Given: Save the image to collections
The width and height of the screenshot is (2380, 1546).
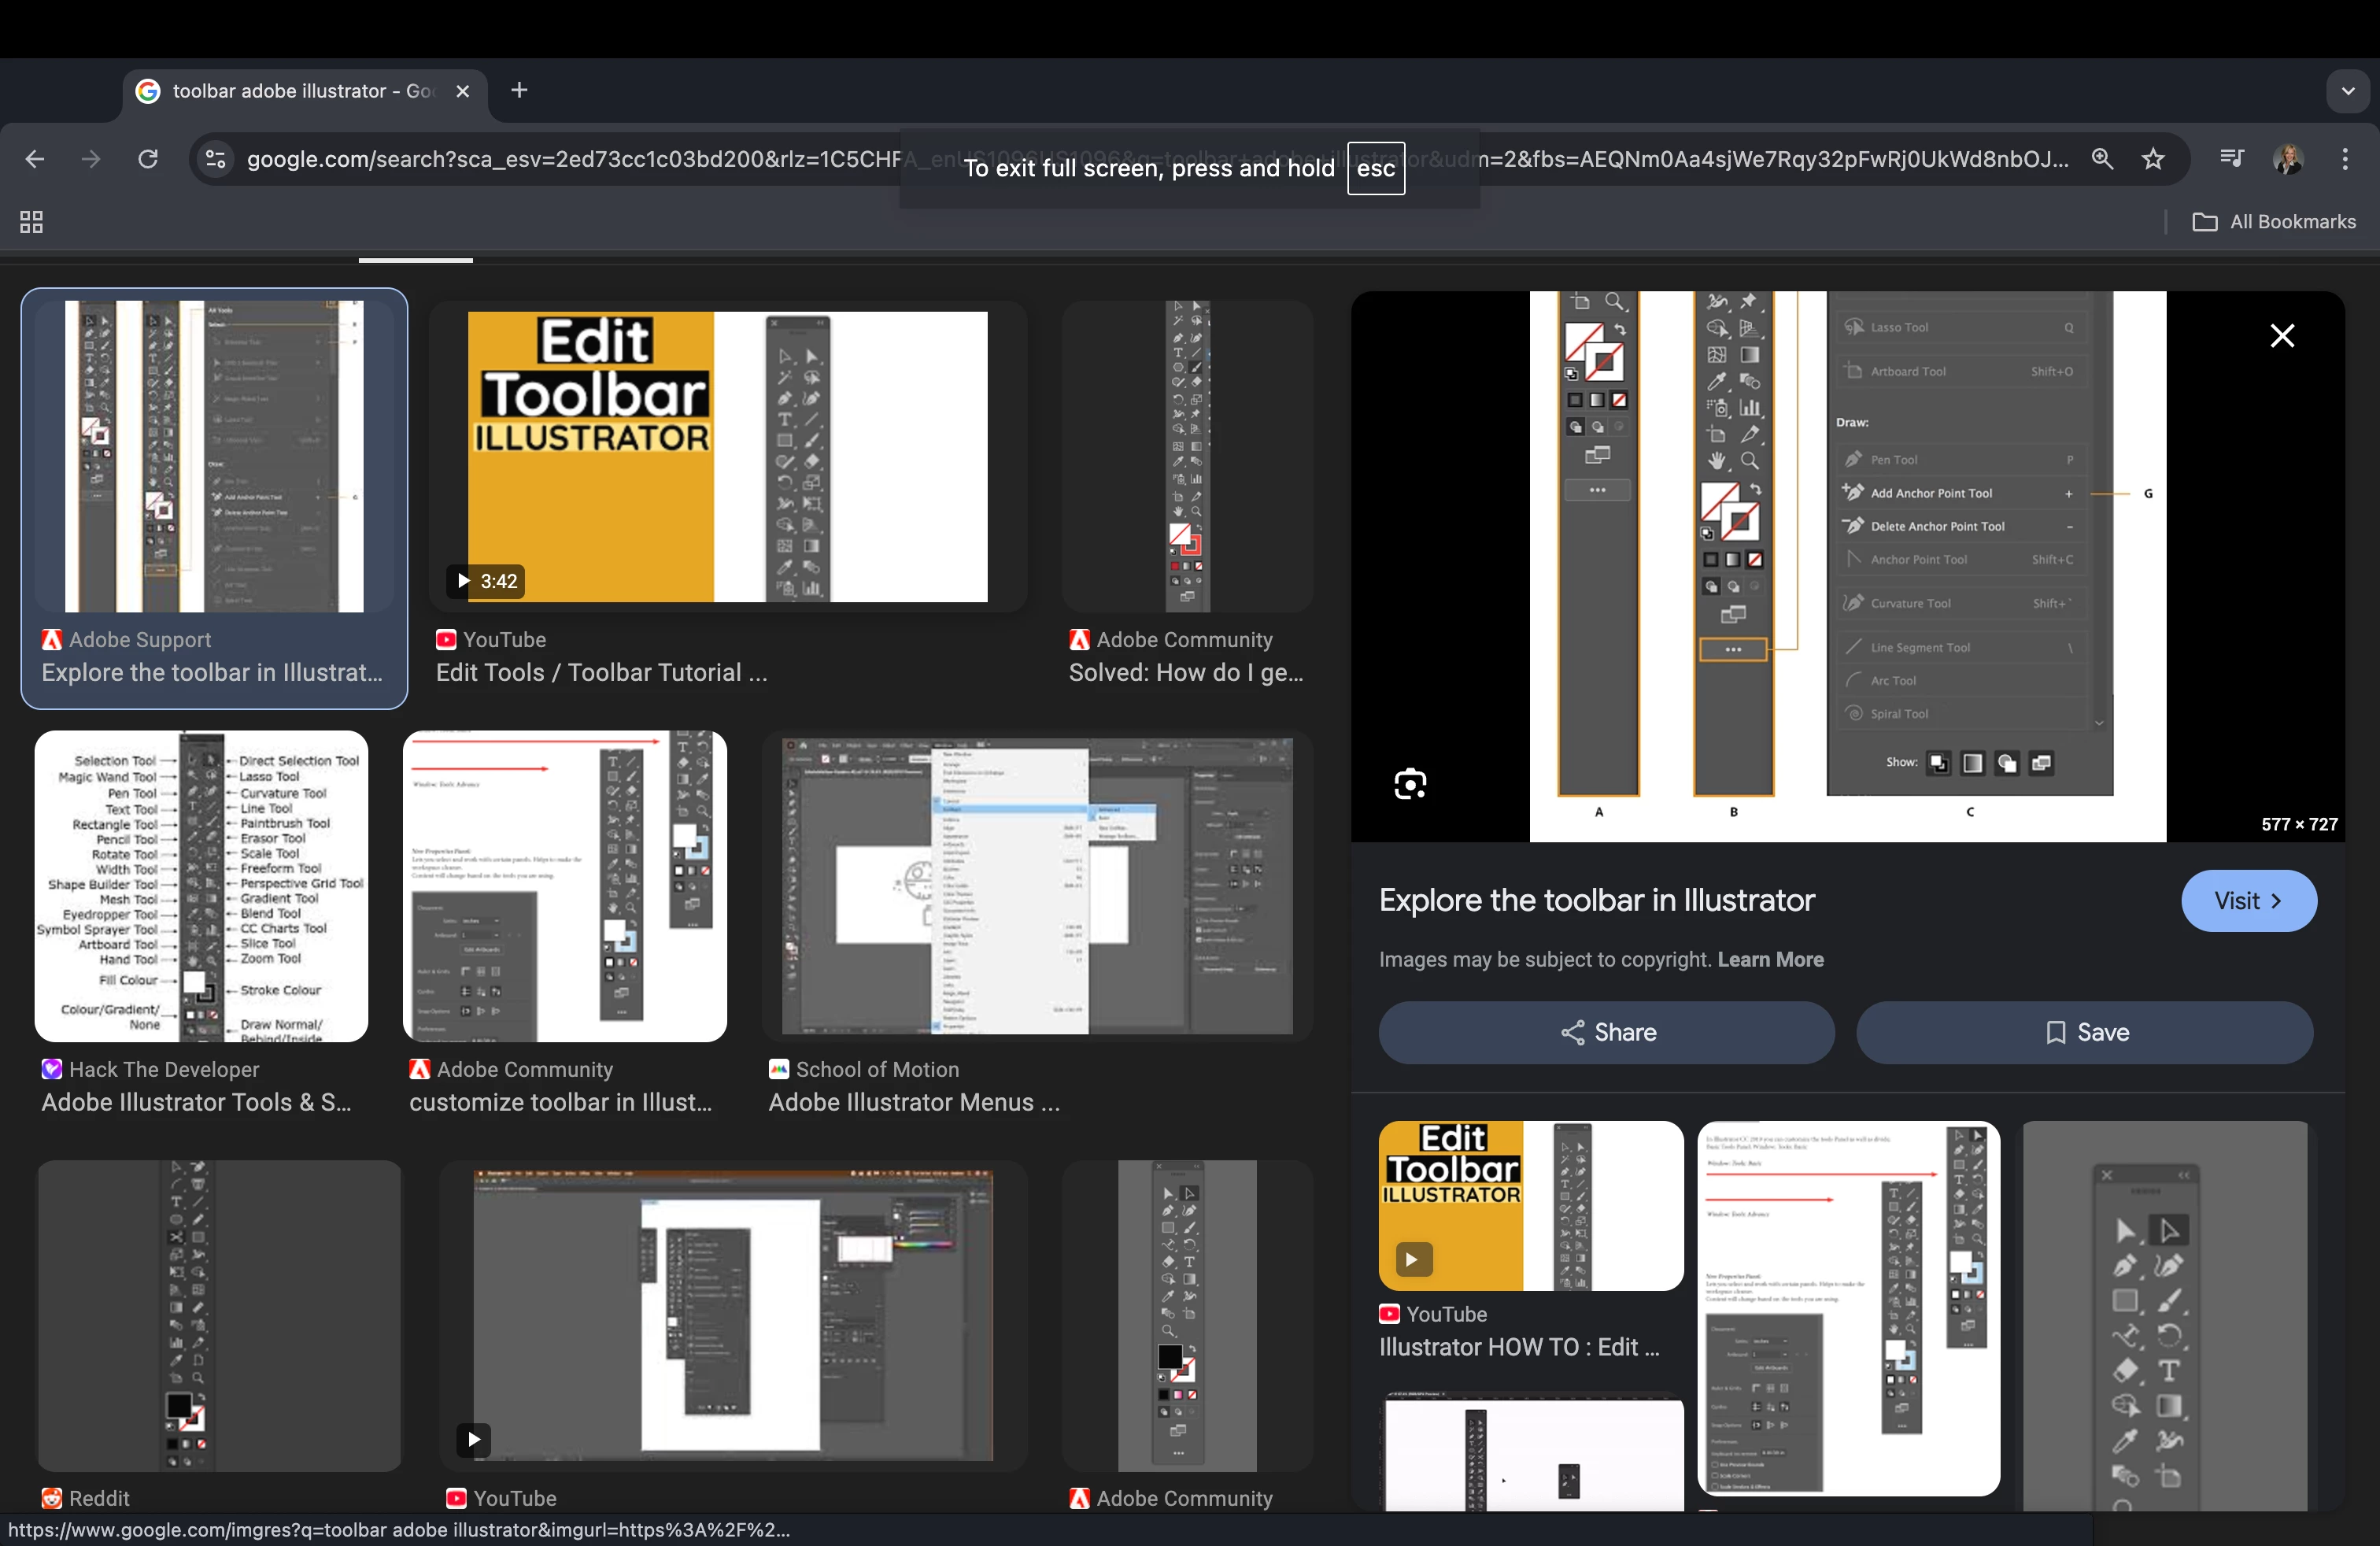Looking at the screenshot, I should (2084, 1033).
